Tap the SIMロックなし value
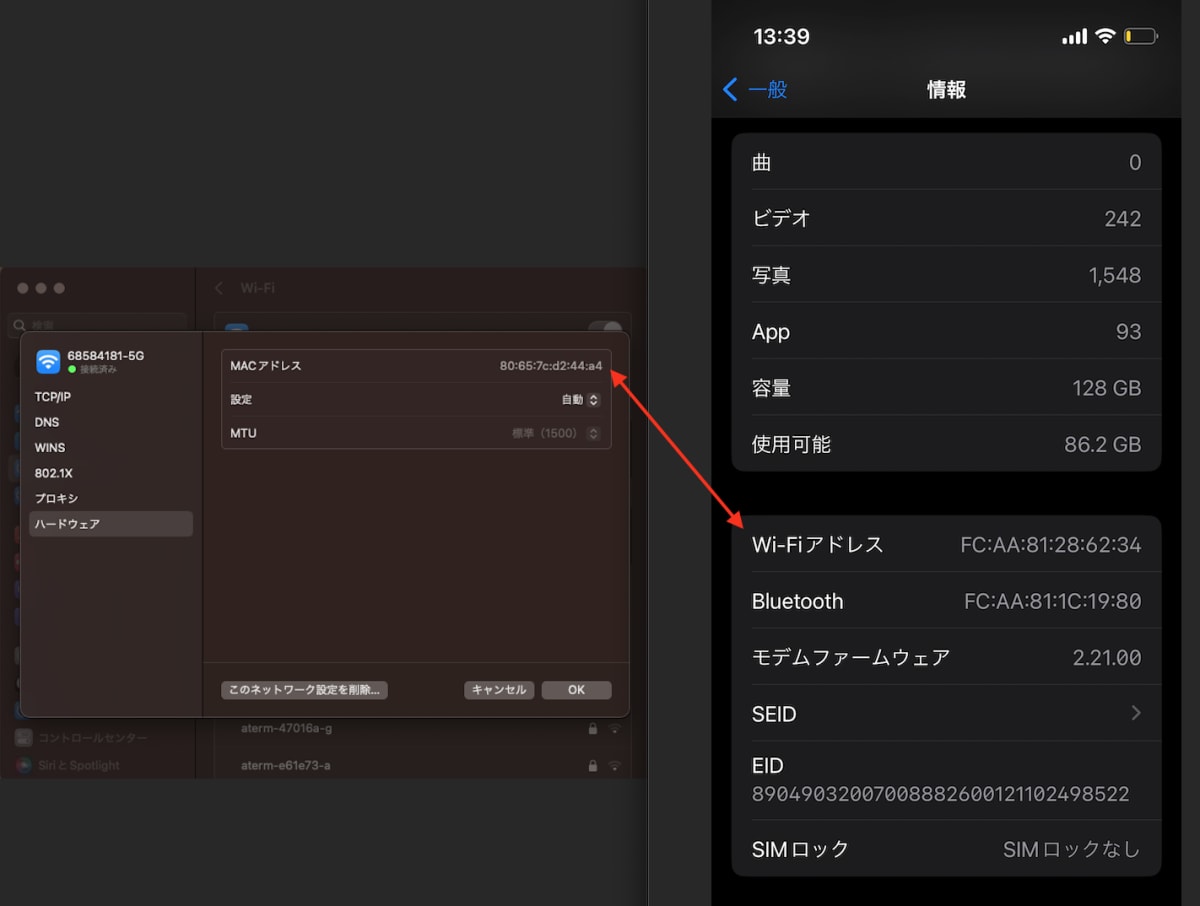Screen dimensions: 1200x906 coord(1072,849)
